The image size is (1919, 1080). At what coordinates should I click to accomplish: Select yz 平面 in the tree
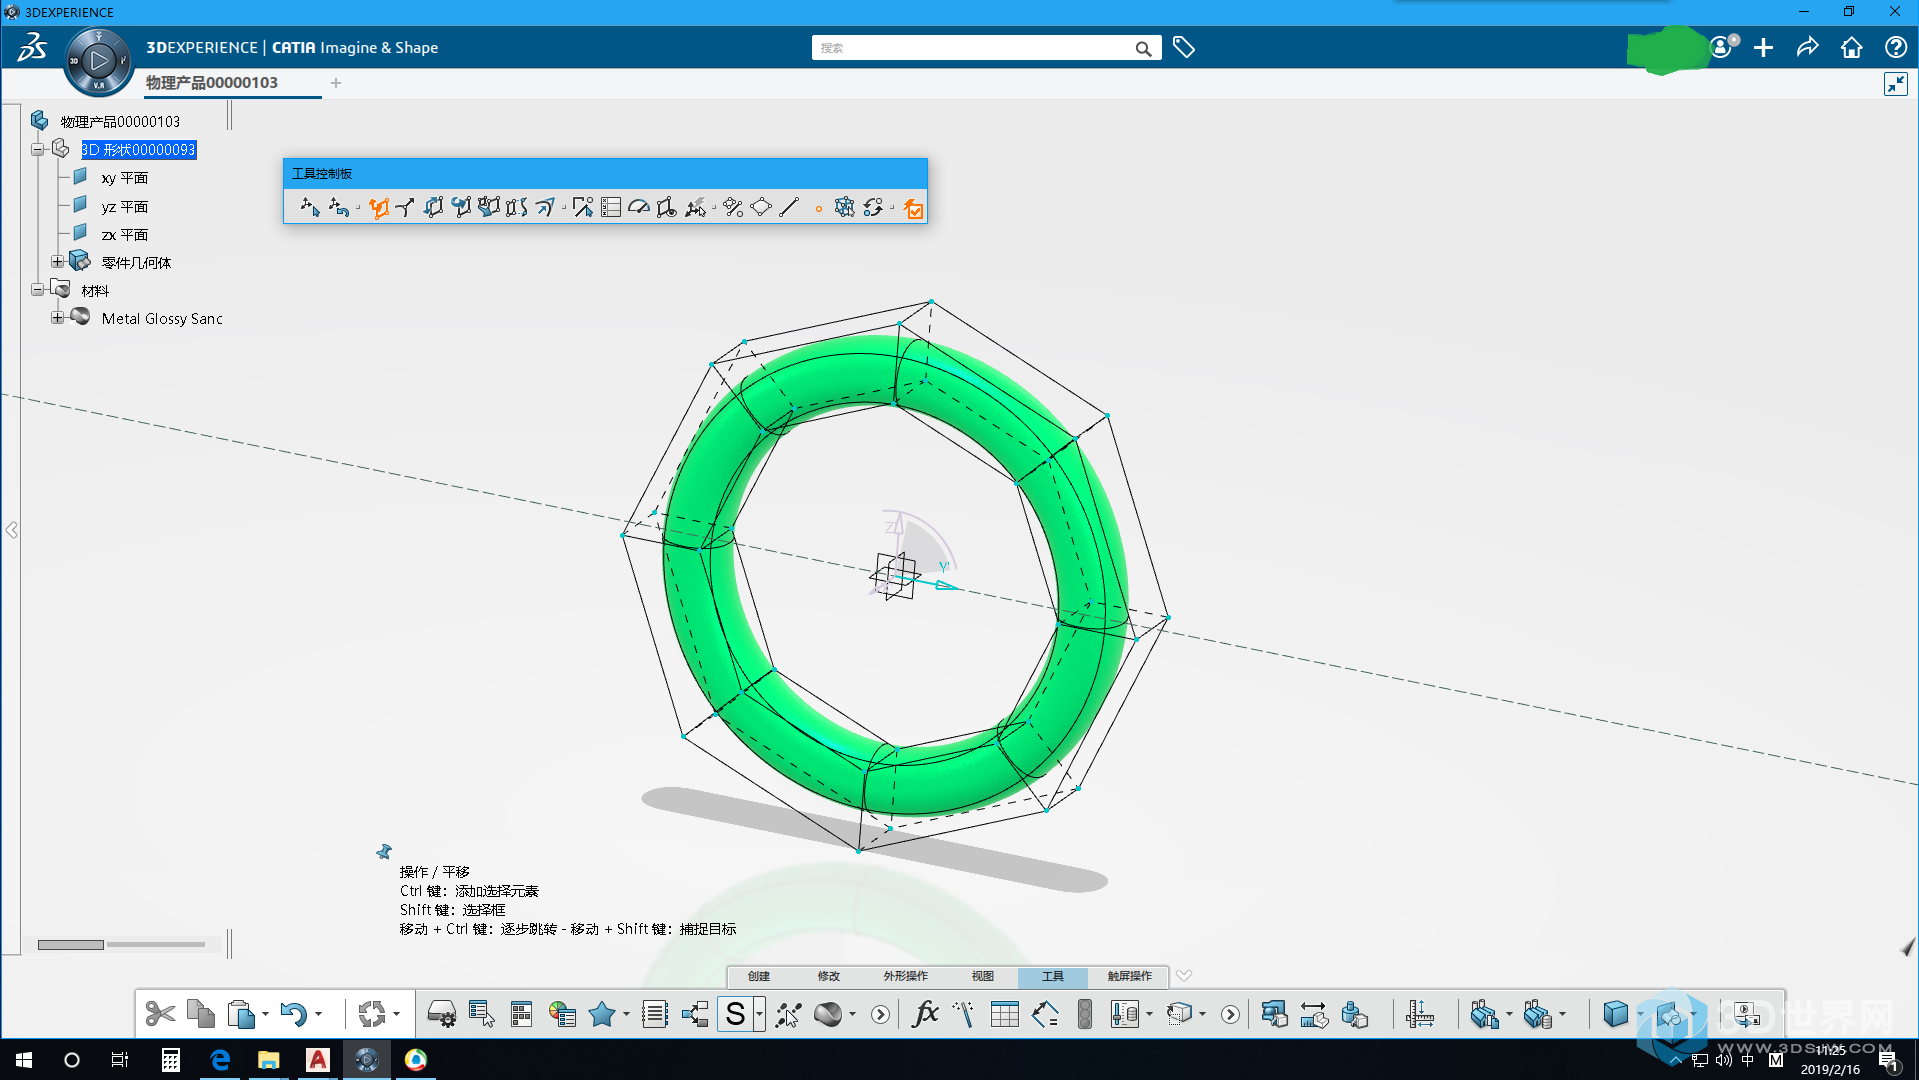click(x=124, y=206)
